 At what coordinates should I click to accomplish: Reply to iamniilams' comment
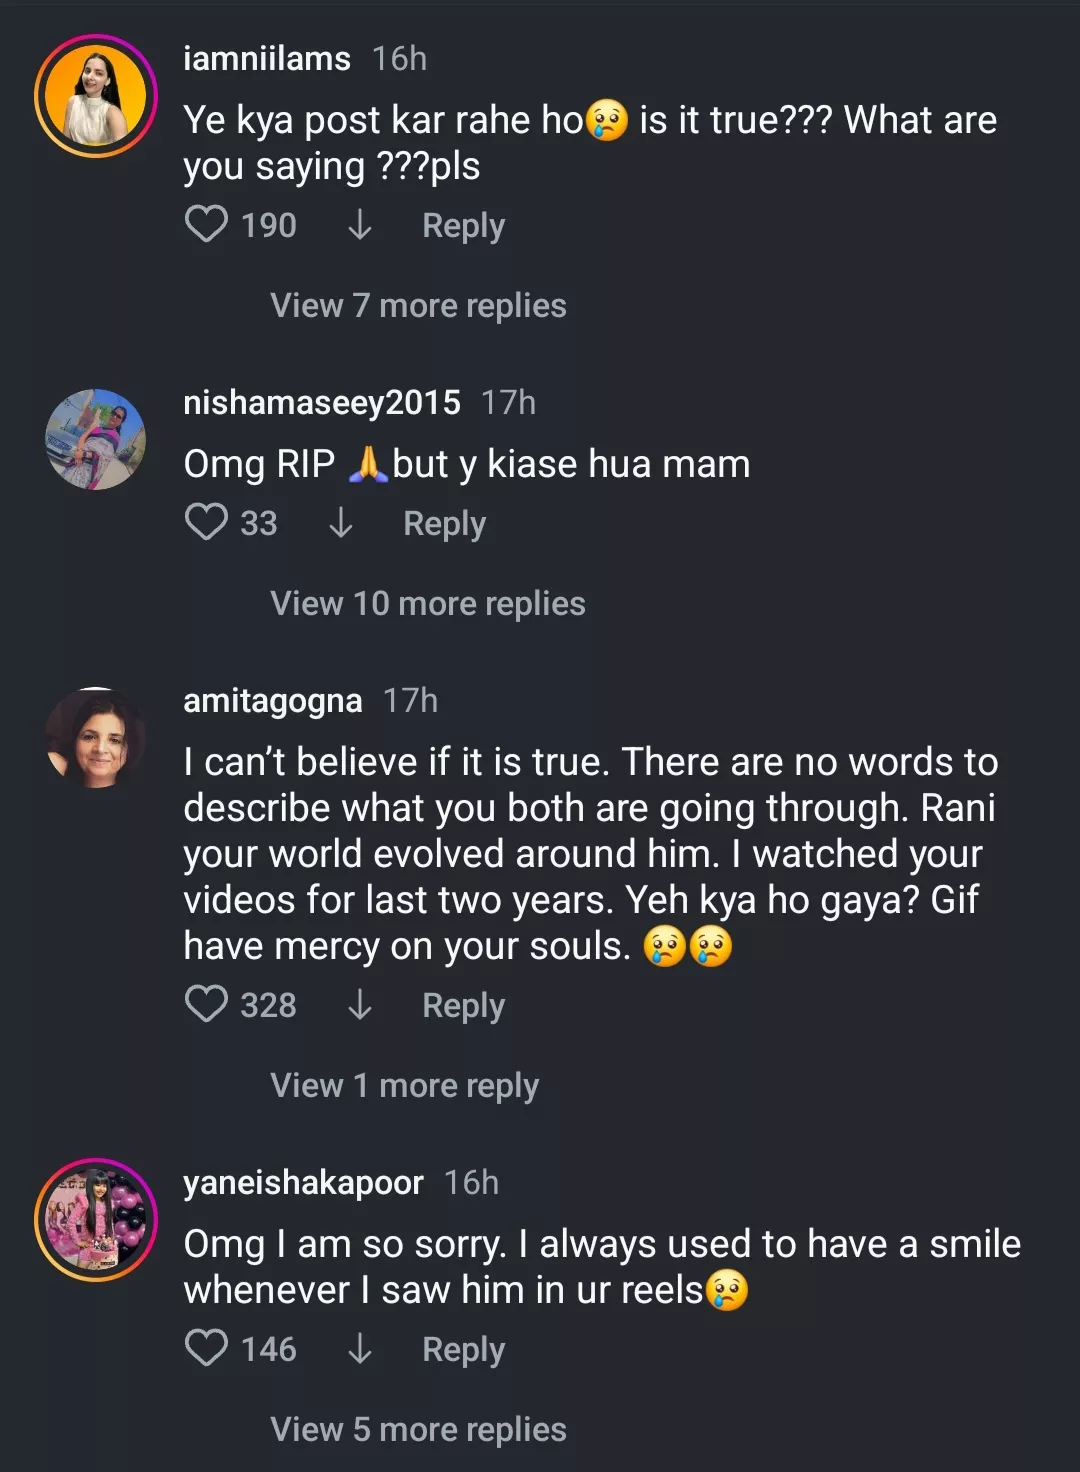click(x=463, y=225)
